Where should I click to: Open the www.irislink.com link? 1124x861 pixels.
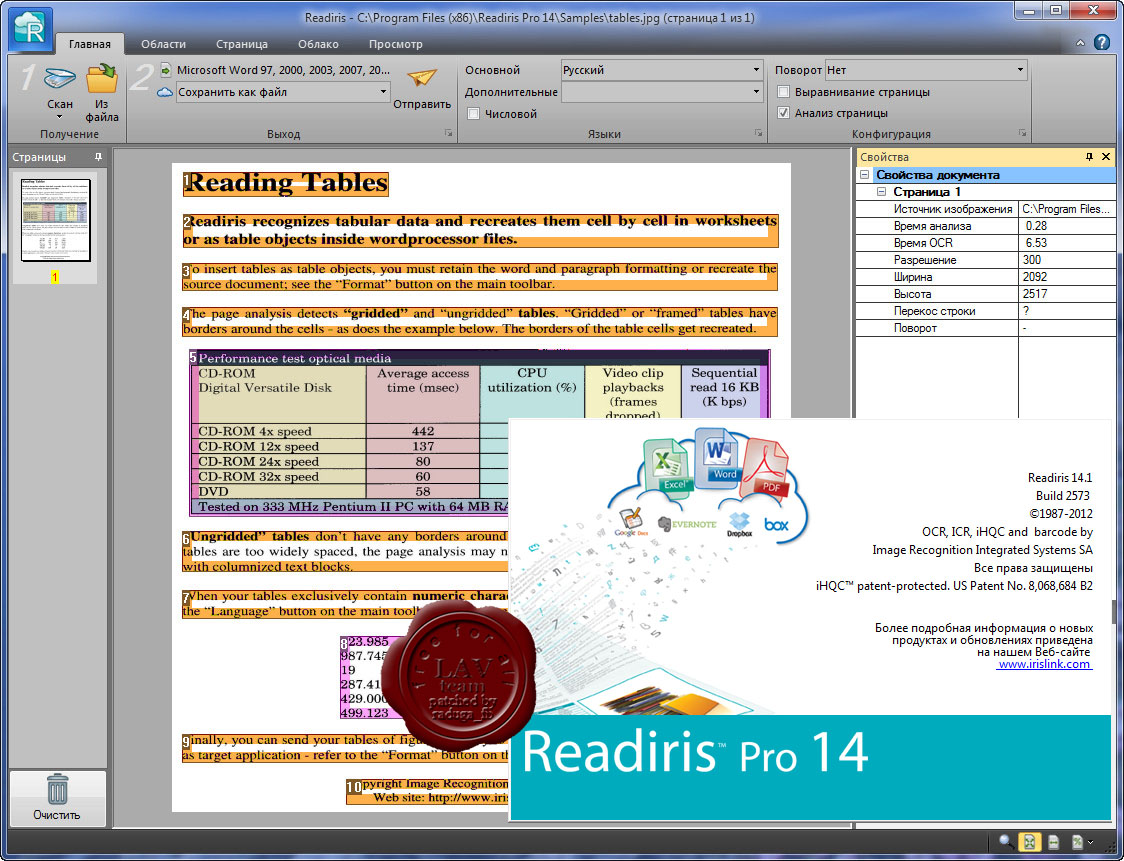coord(1044,664)
